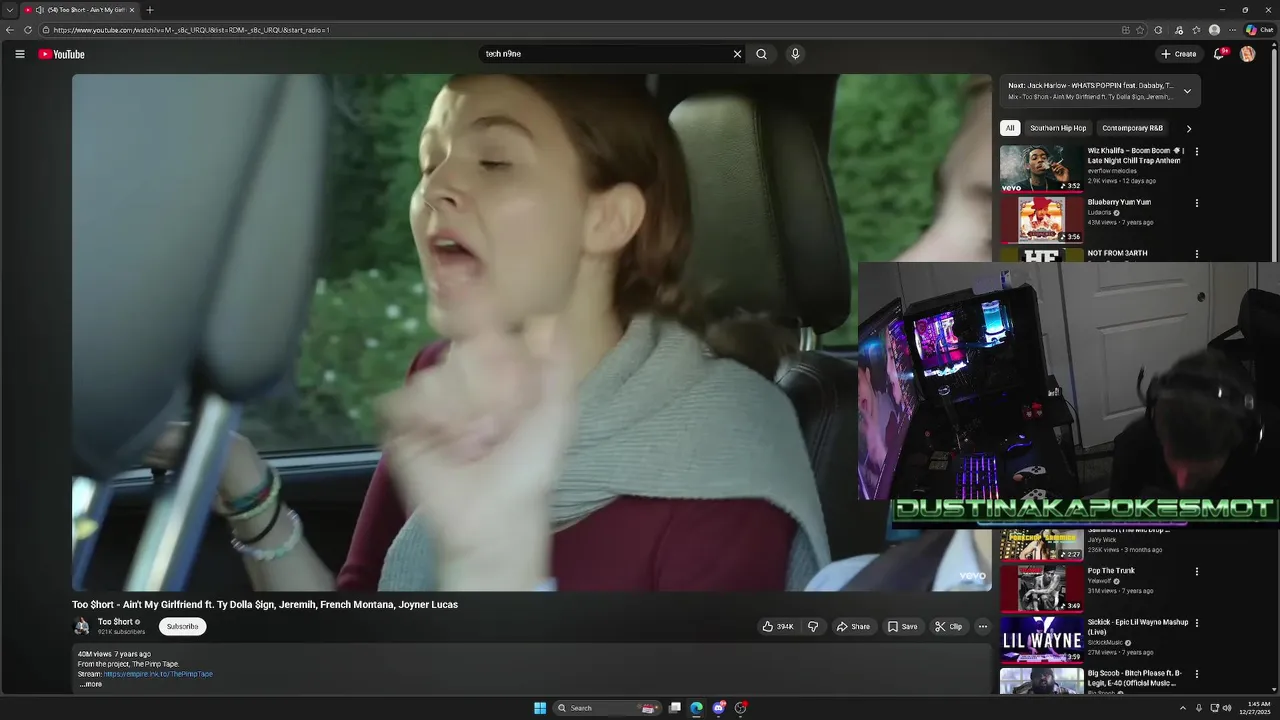Image resolution: width=1280 pixels, height=720 pixels.
Task: Open Copilot Chat in browser toolbar
Action: 1259,30
